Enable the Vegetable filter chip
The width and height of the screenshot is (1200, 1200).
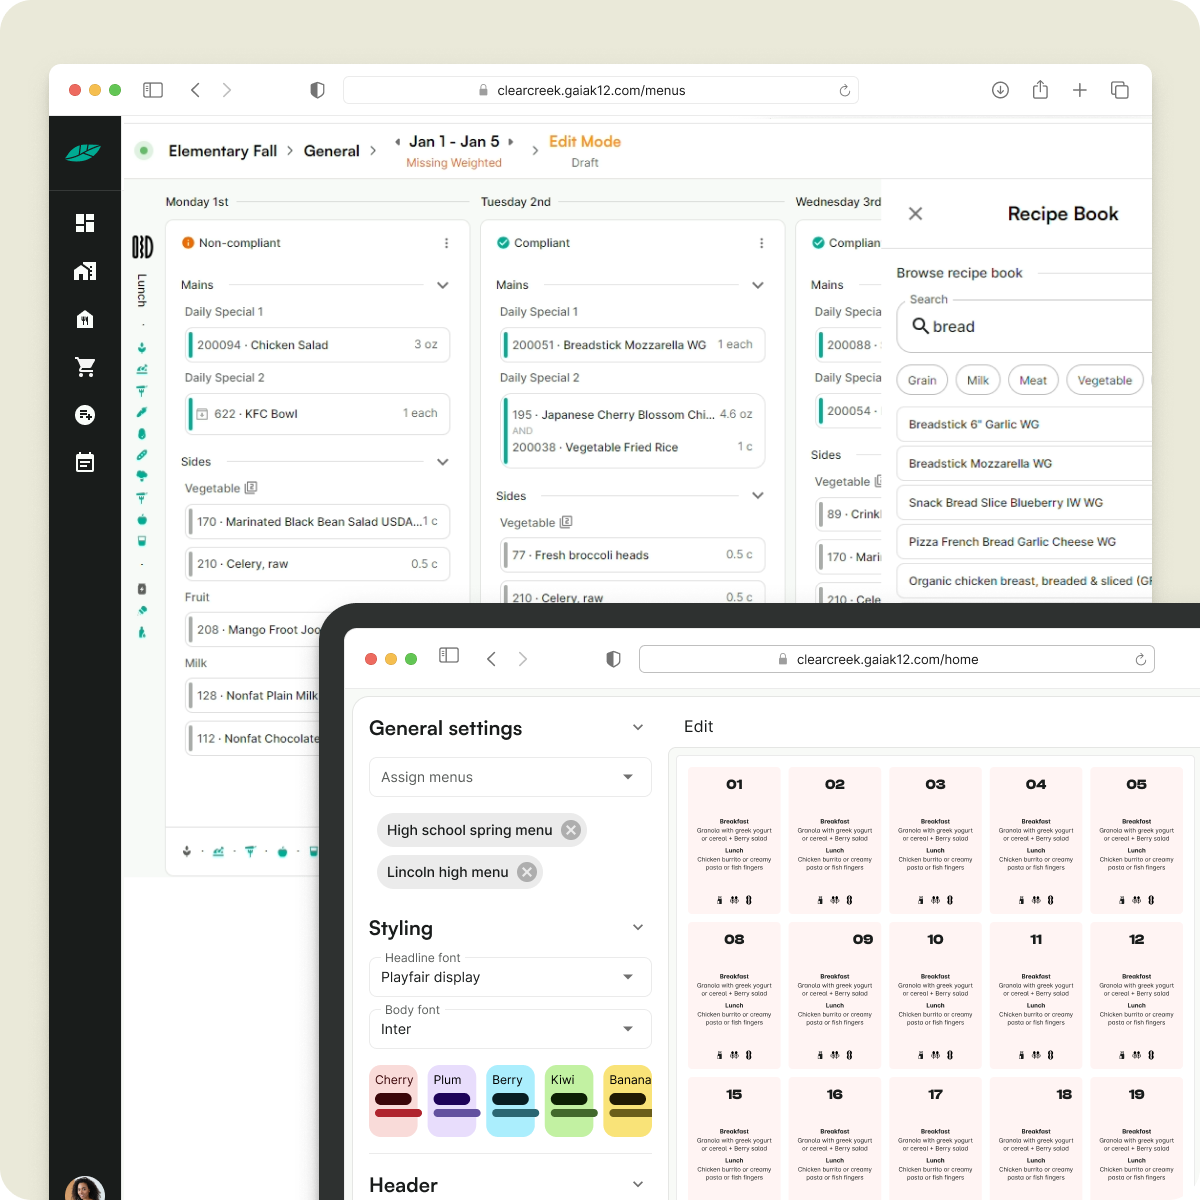(1104, 380)
